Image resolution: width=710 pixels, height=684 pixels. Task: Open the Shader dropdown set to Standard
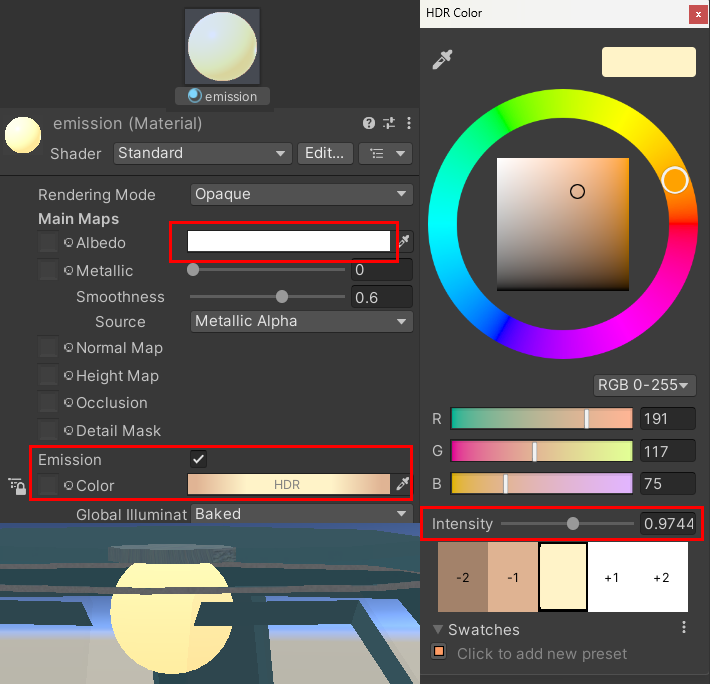202,153
